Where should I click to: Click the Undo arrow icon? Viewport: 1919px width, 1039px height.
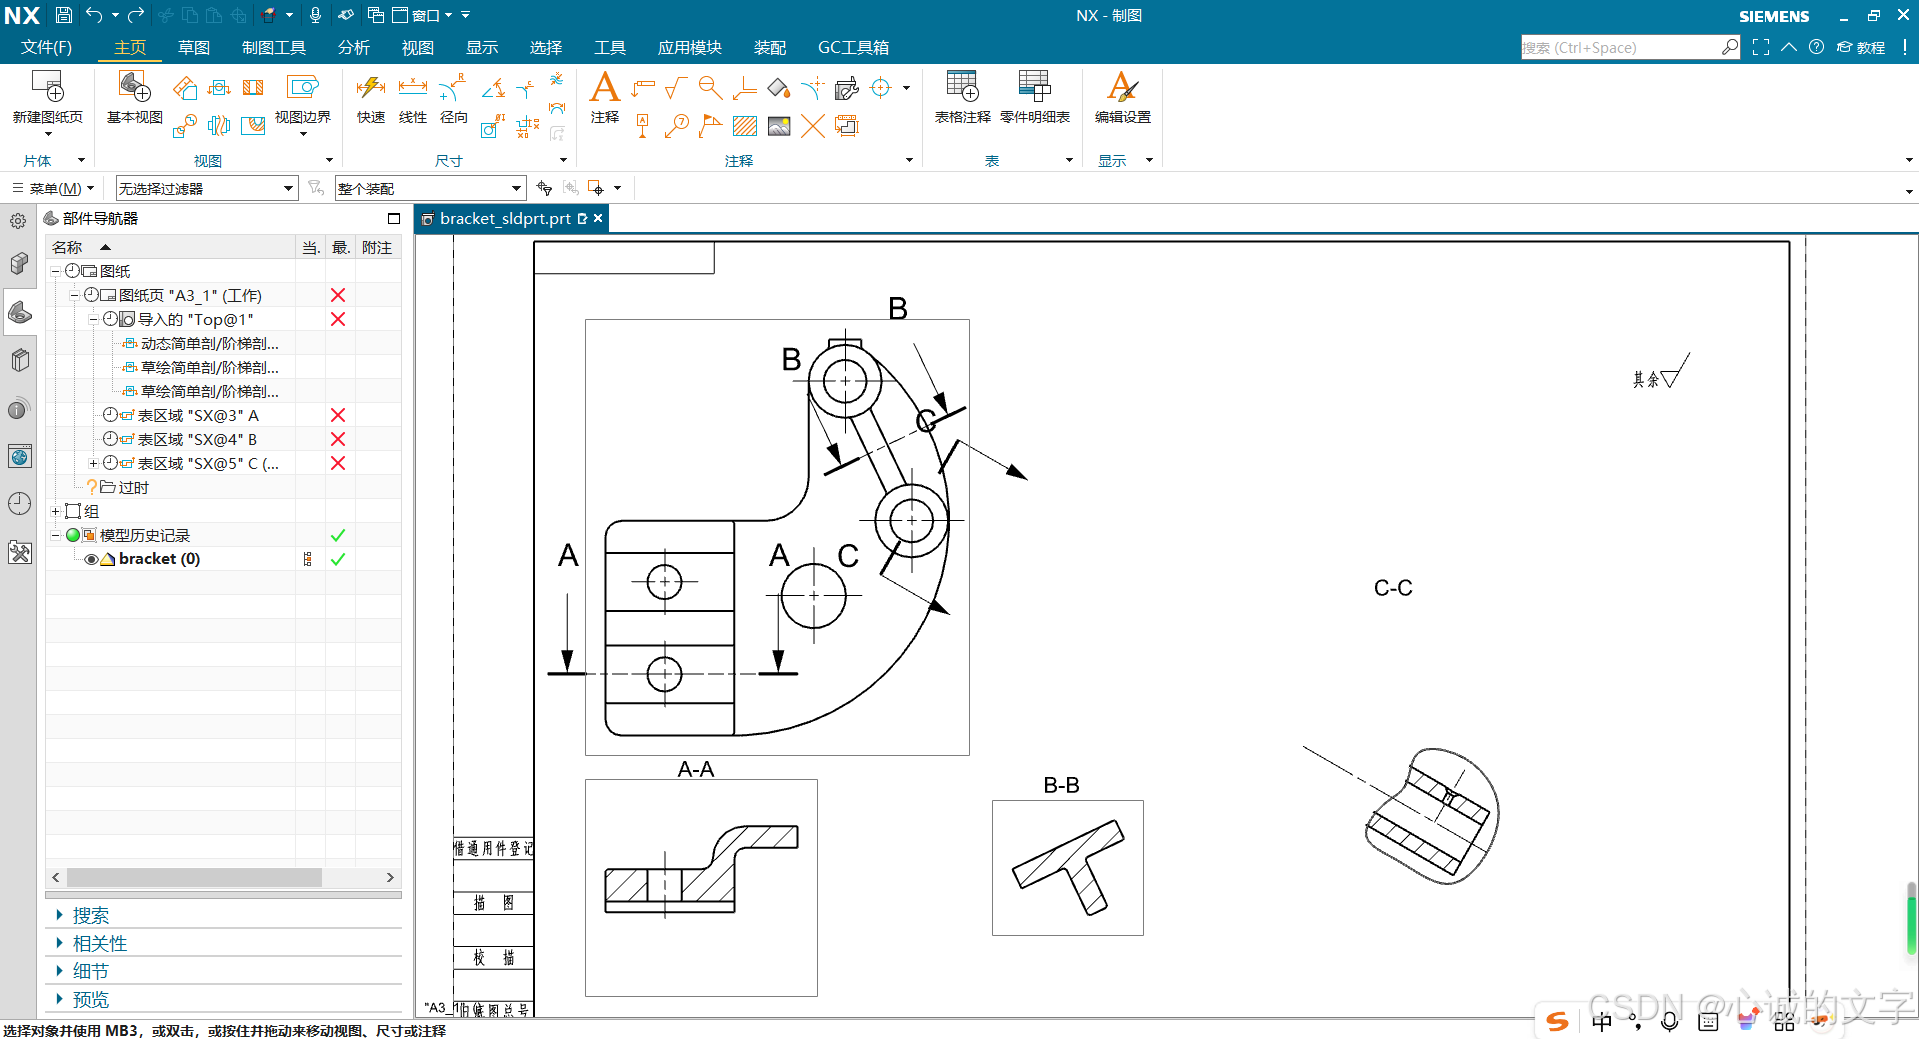(94, 15)
